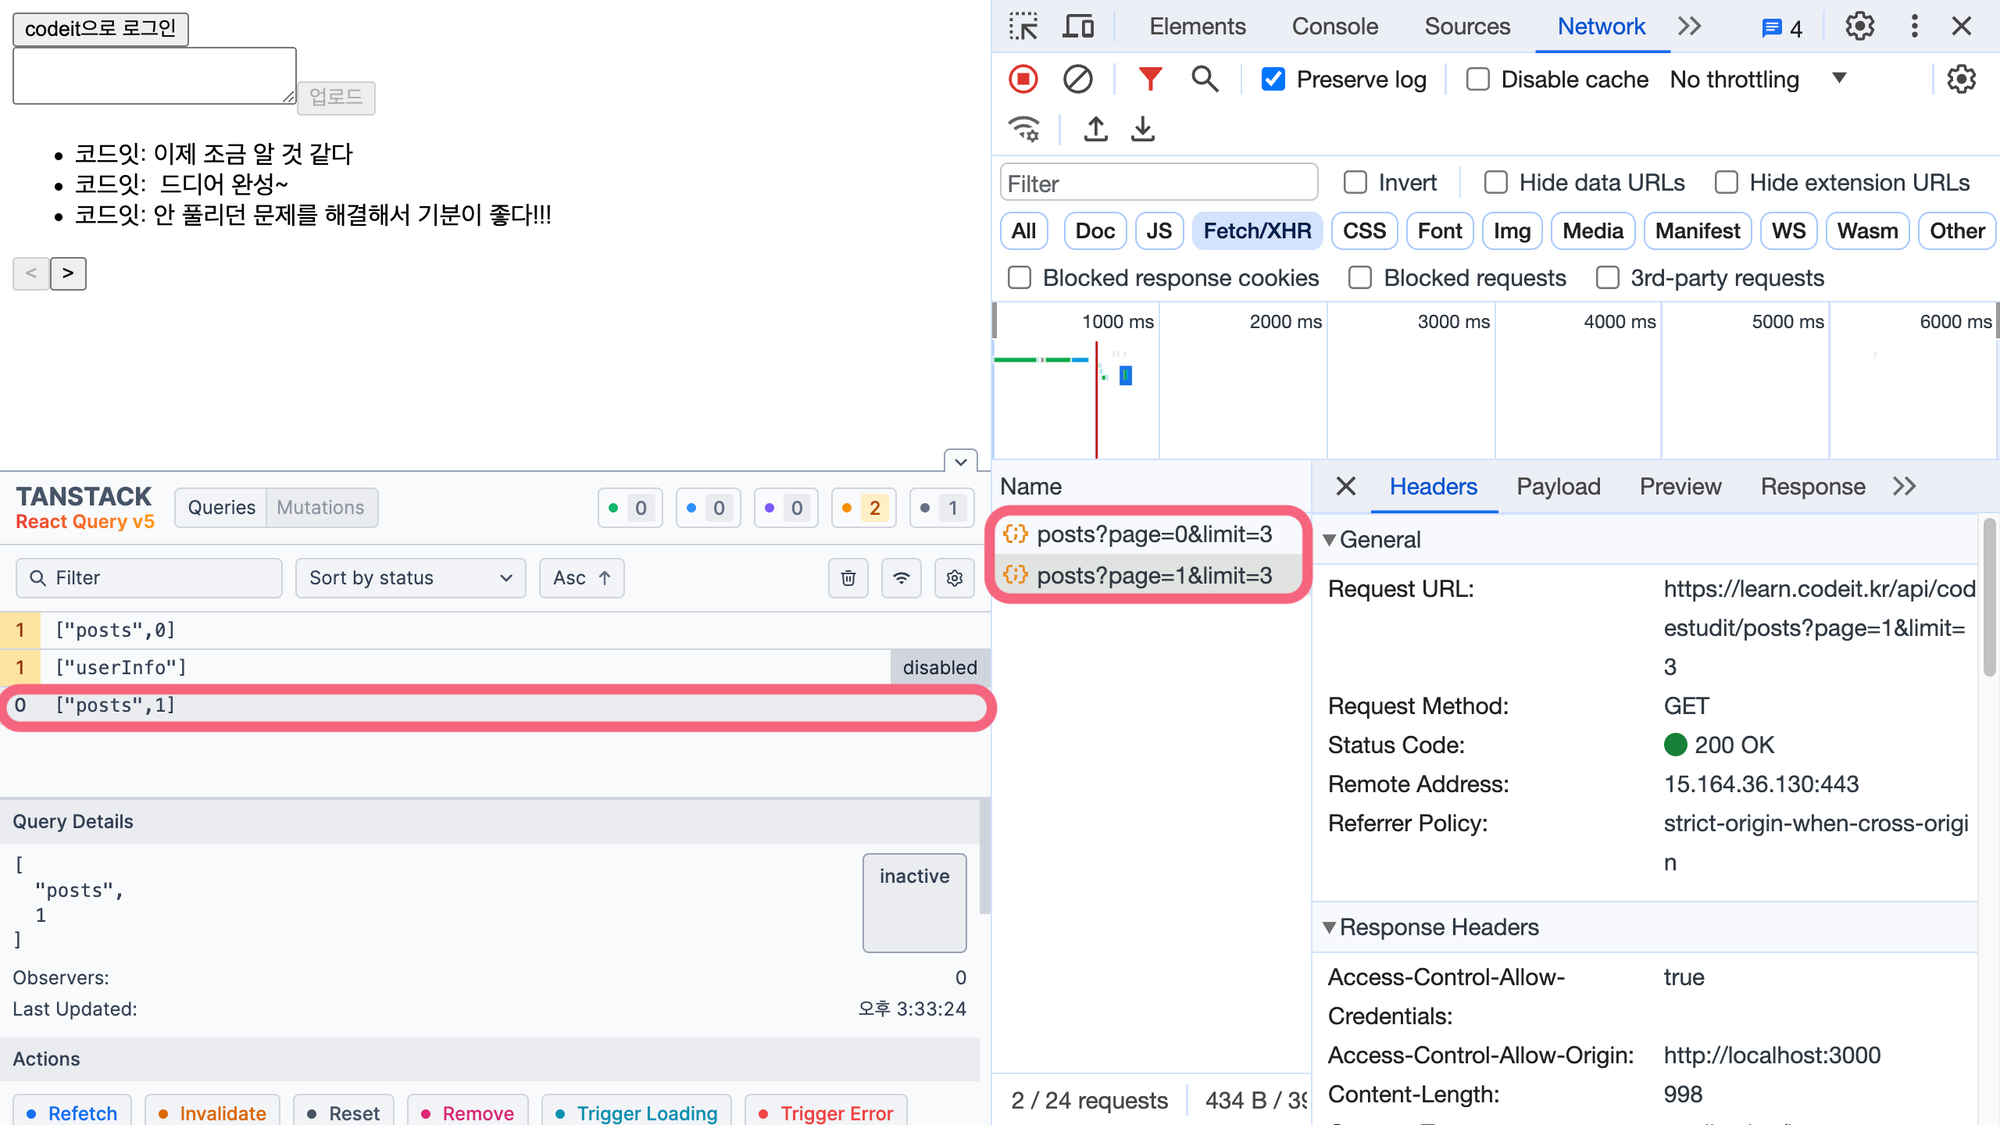Click the Refetch button
2000x1125 pixels.
click(x=71, y=1113)
